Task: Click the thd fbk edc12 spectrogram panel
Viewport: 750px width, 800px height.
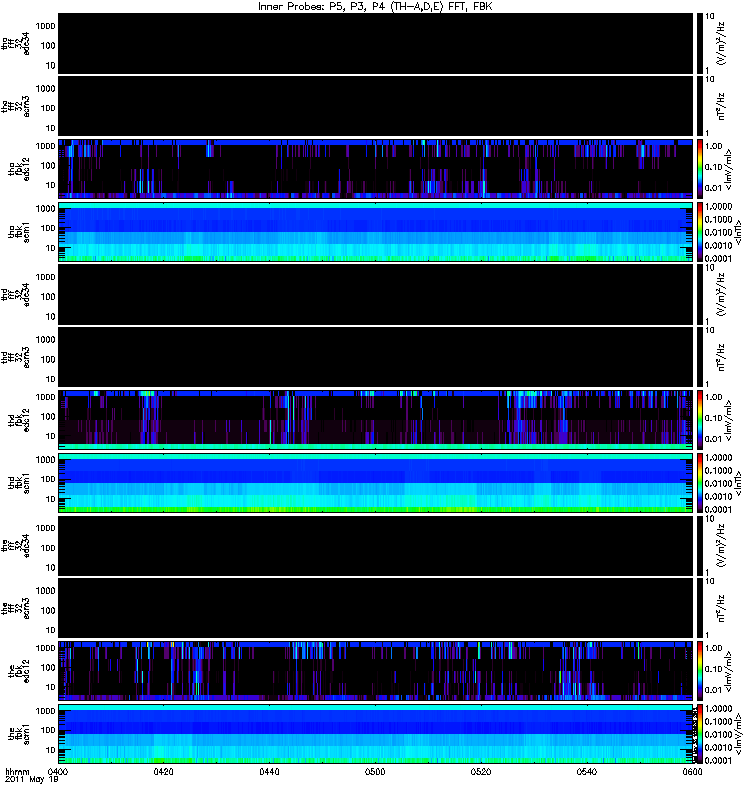Action: [375, 420]
